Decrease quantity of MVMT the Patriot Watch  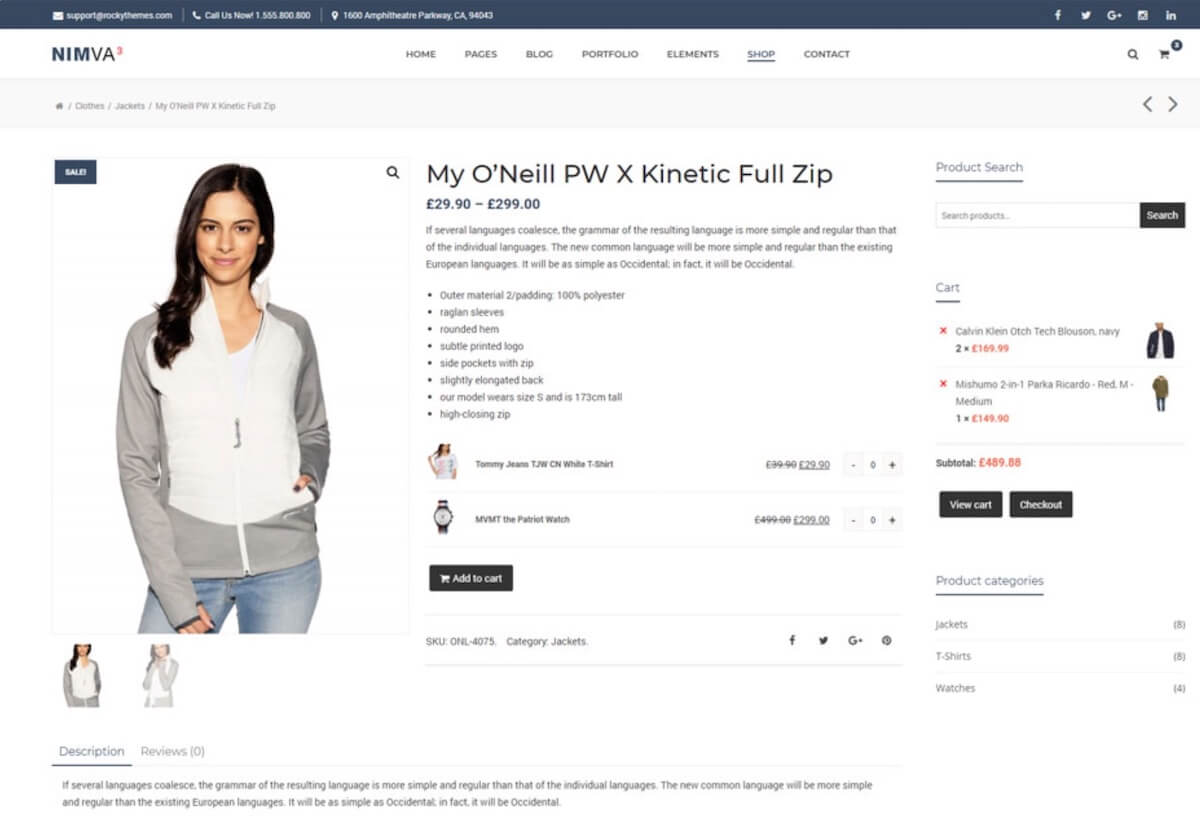coord(853,520)
